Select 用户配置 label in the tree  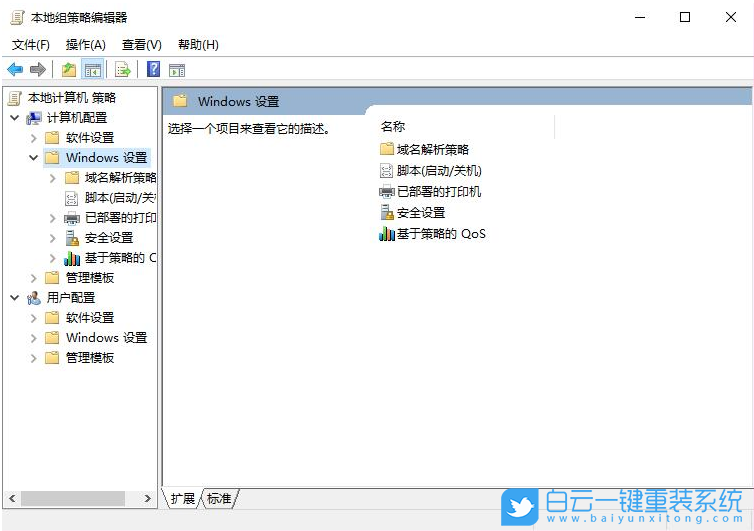71,298
